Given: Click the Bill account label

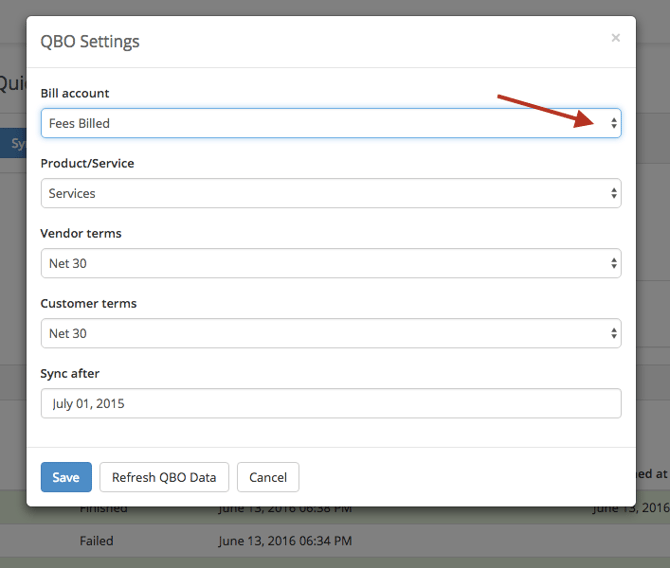Looking at the screenshot, I should pyautogui.click(x=75, y=93).
